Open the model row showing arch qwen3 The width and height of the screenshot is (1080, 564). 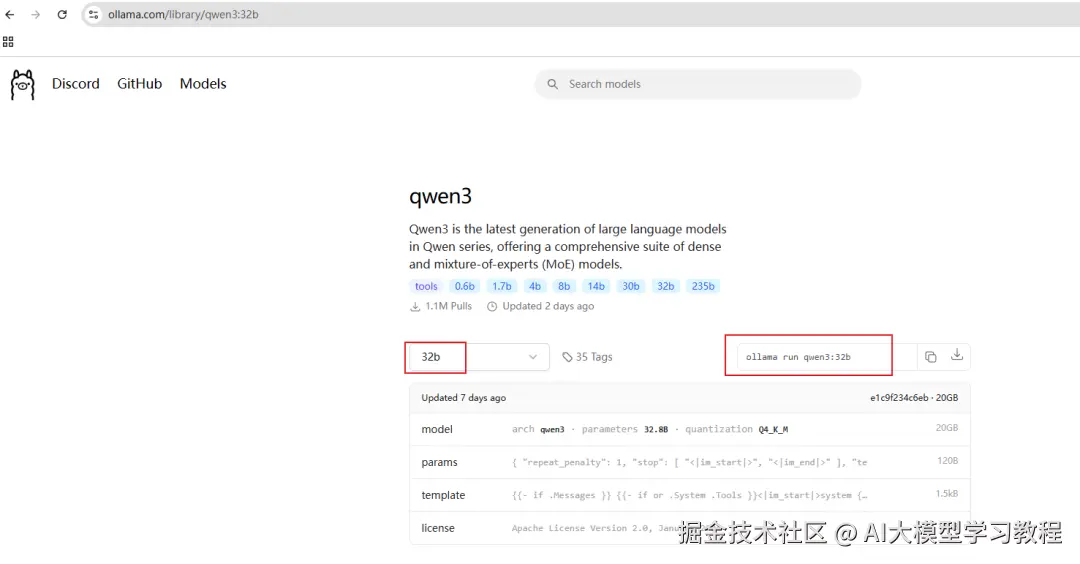tap(689, 429)
